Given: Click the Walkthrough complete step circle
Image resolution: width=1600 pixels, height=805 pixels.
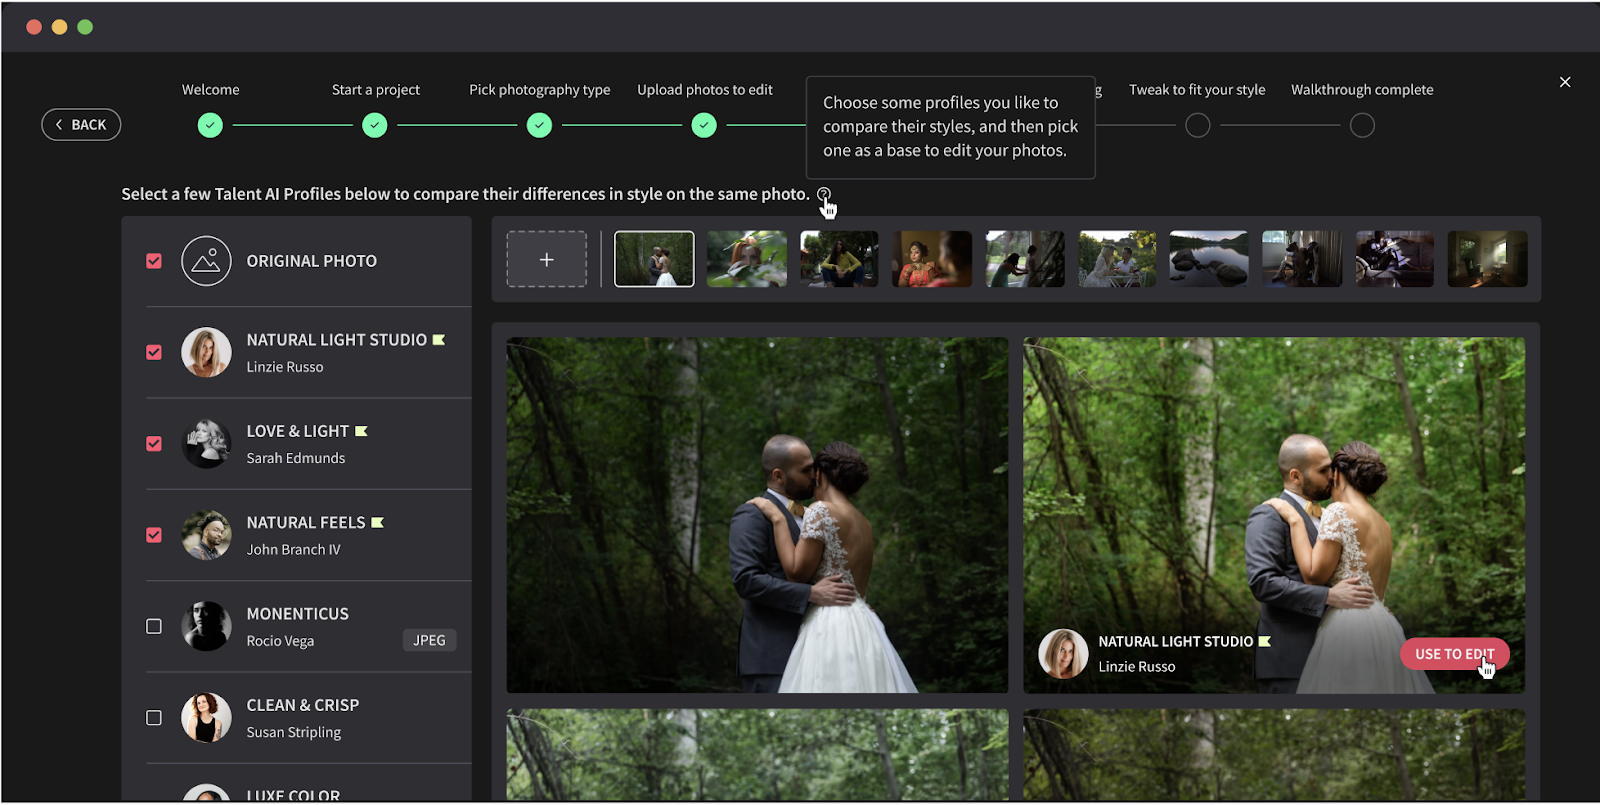Looking at the screenshot, I should 1362,125.
